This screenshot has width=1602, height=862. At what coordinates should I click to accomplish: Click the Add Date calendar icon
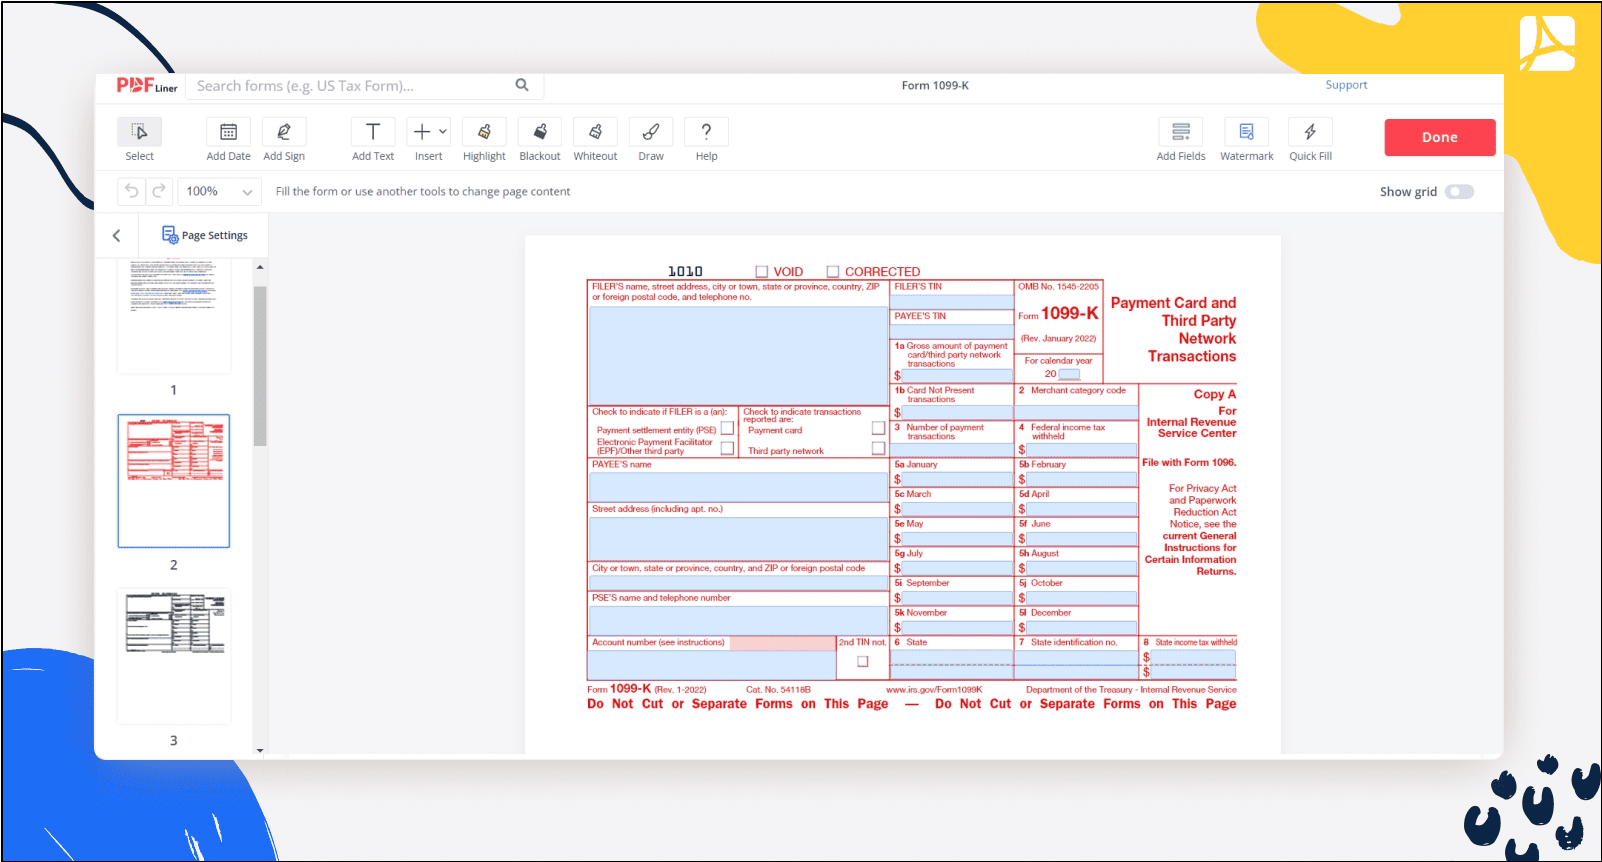coord(228,132)
